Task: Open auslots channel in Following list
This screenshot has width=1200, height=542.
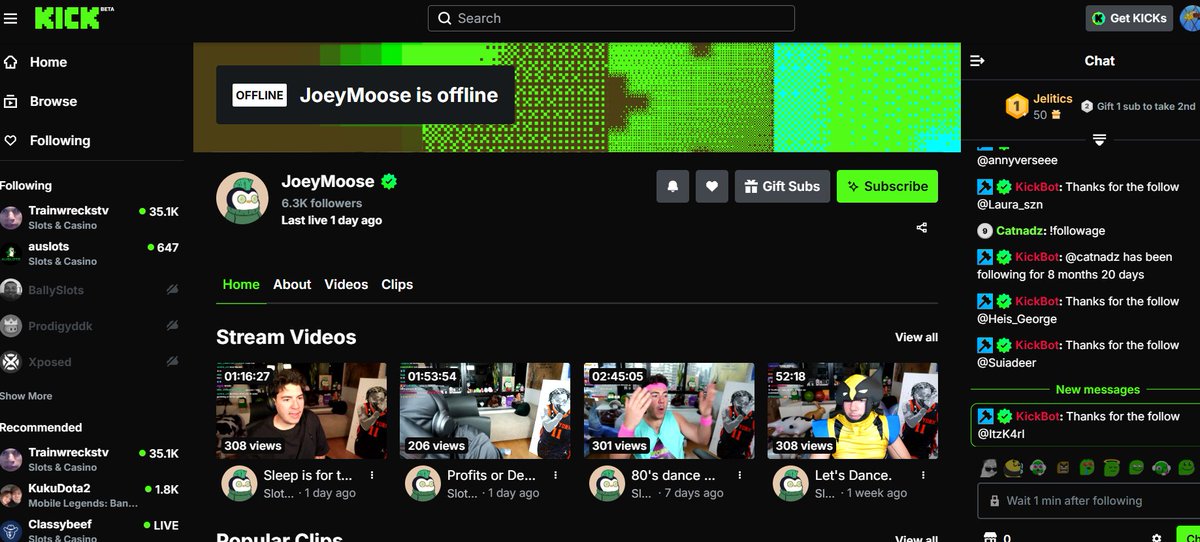Action: coord(90,253)
